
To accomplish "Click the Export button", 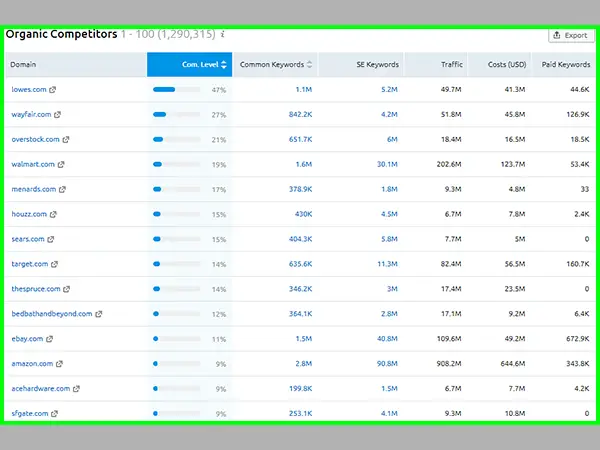I will coord(571,35).
